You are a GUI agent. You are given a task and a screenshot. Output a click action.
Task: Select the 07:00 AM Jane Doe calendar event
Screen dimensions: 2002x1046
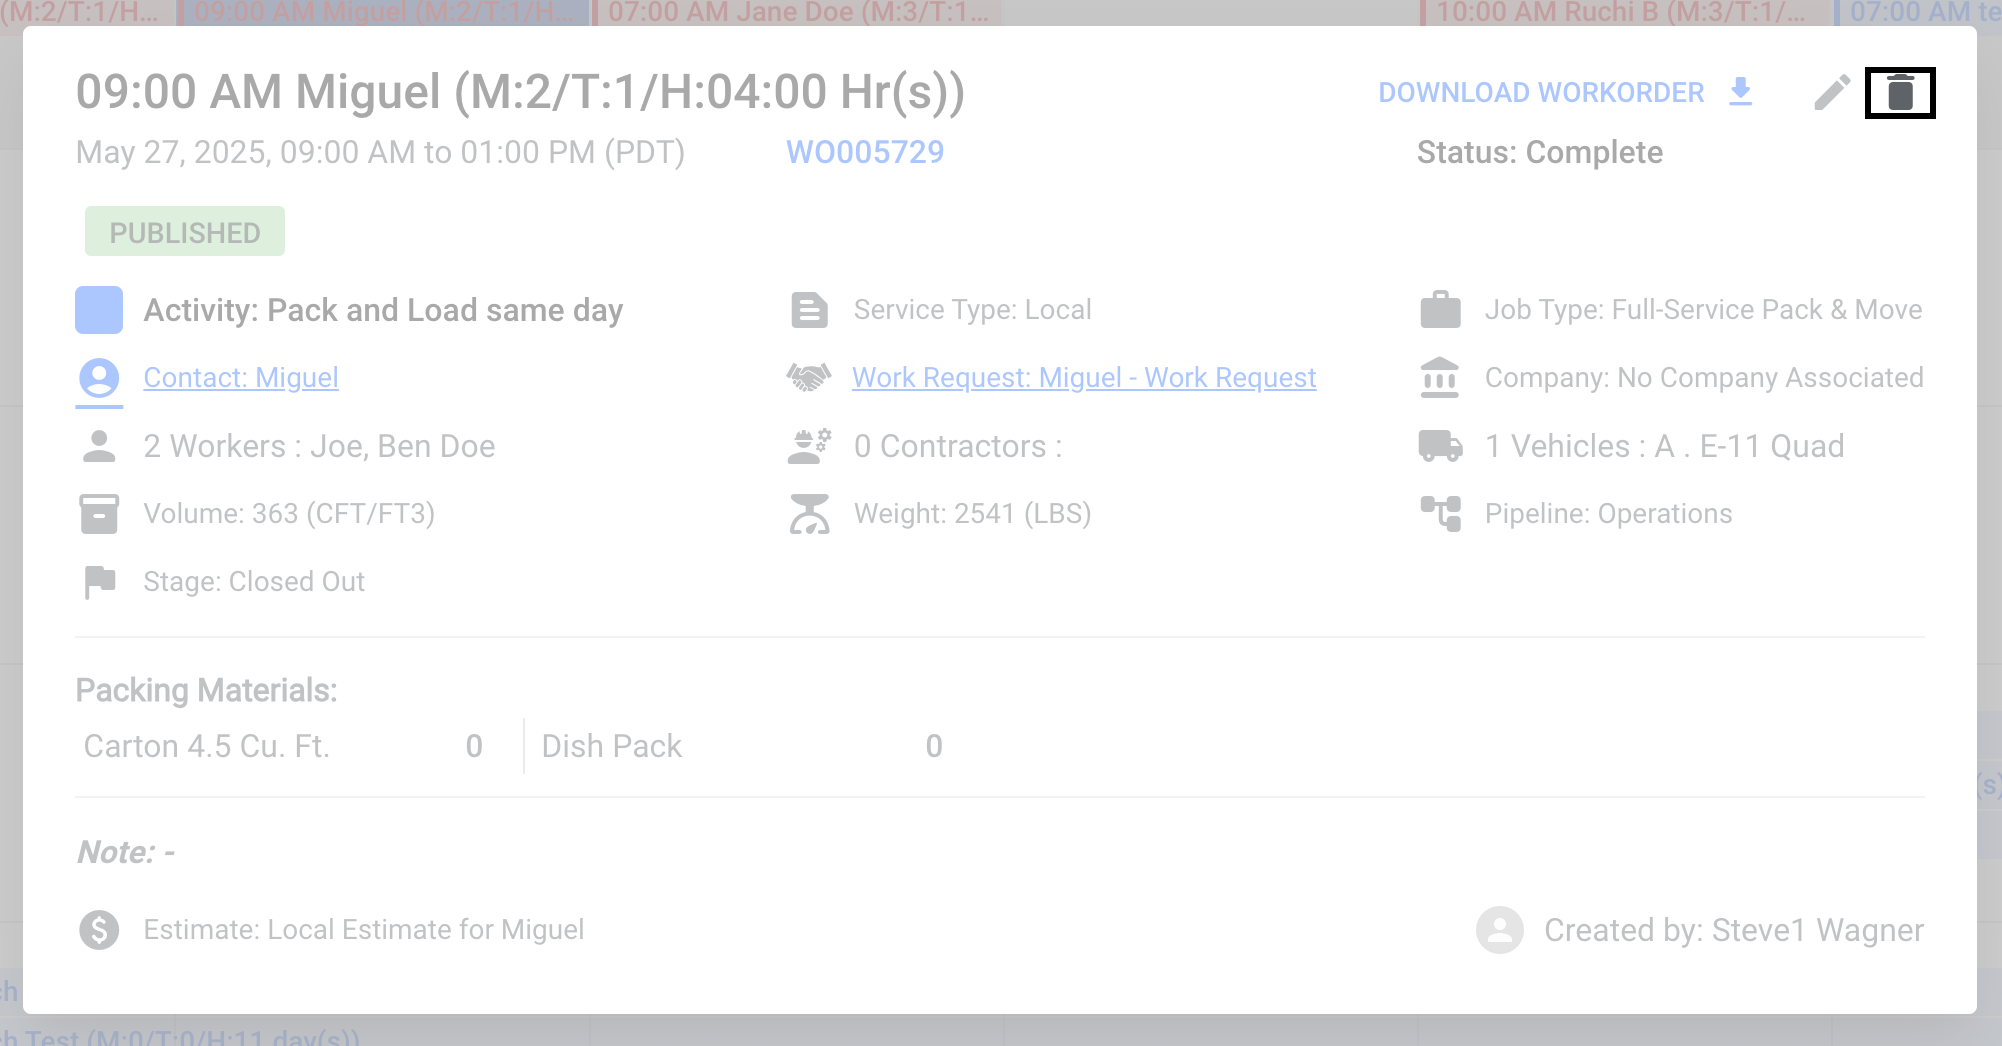798,13
